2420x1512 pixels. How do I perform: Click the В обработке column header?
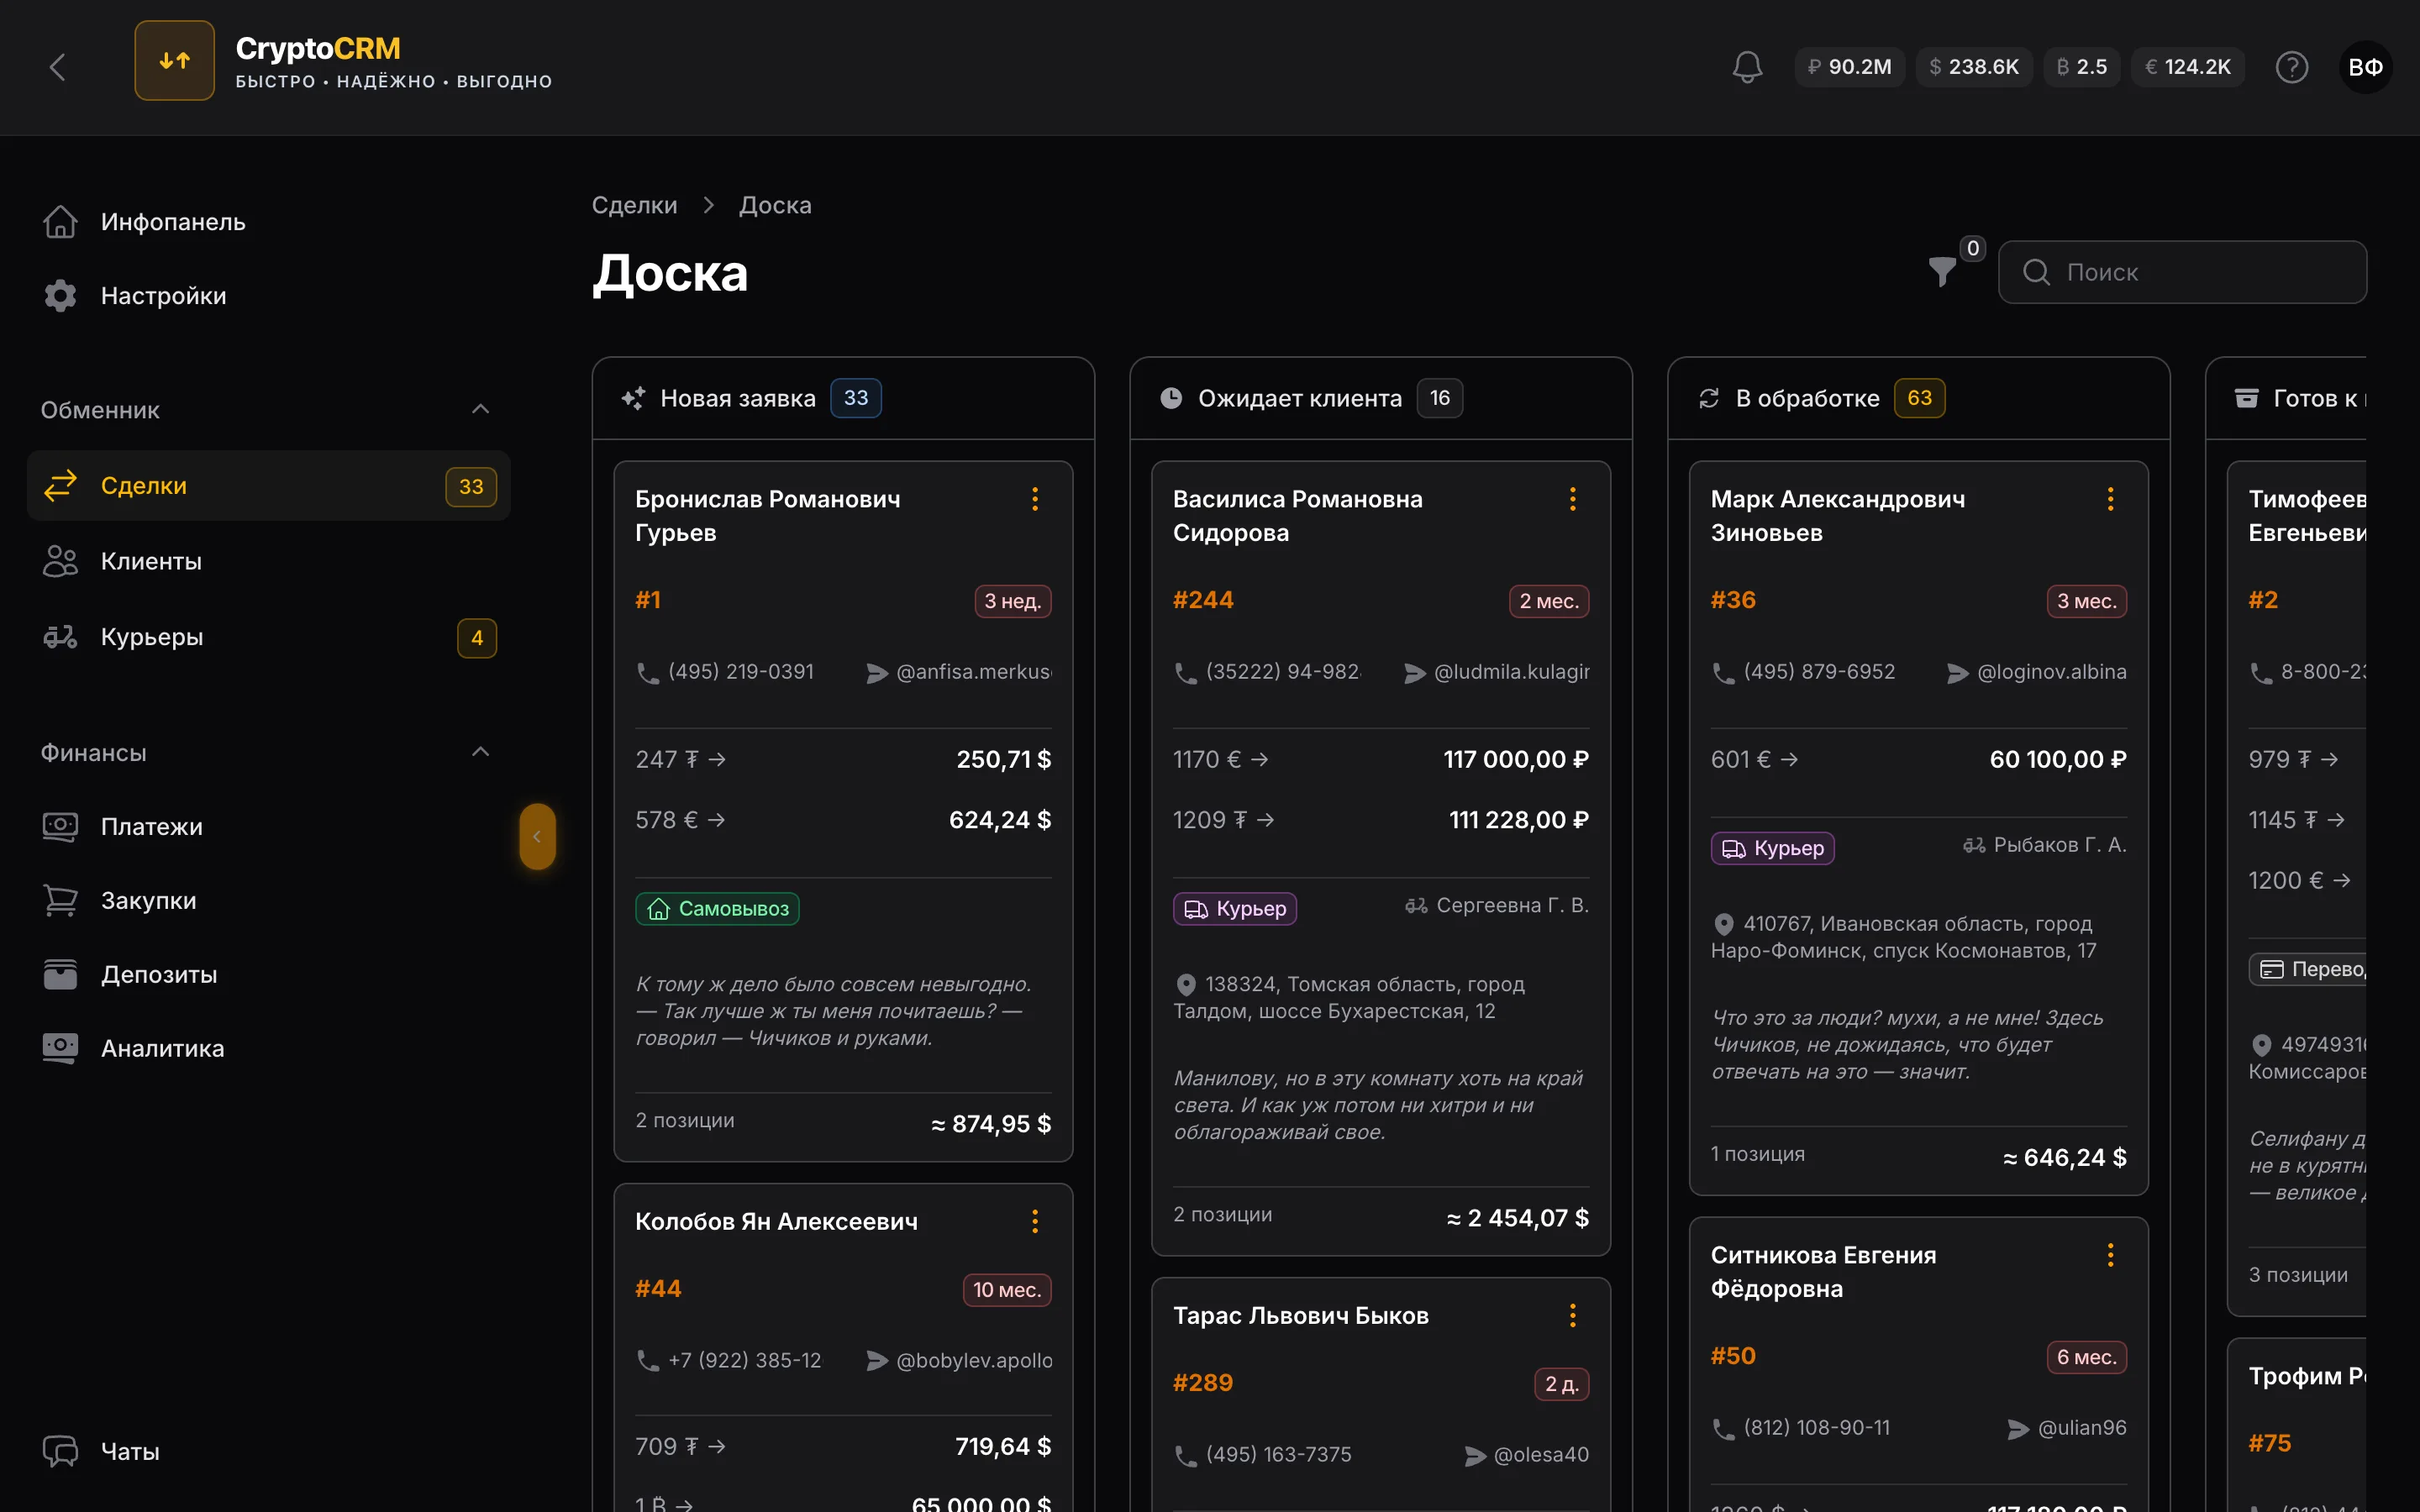1918,398
